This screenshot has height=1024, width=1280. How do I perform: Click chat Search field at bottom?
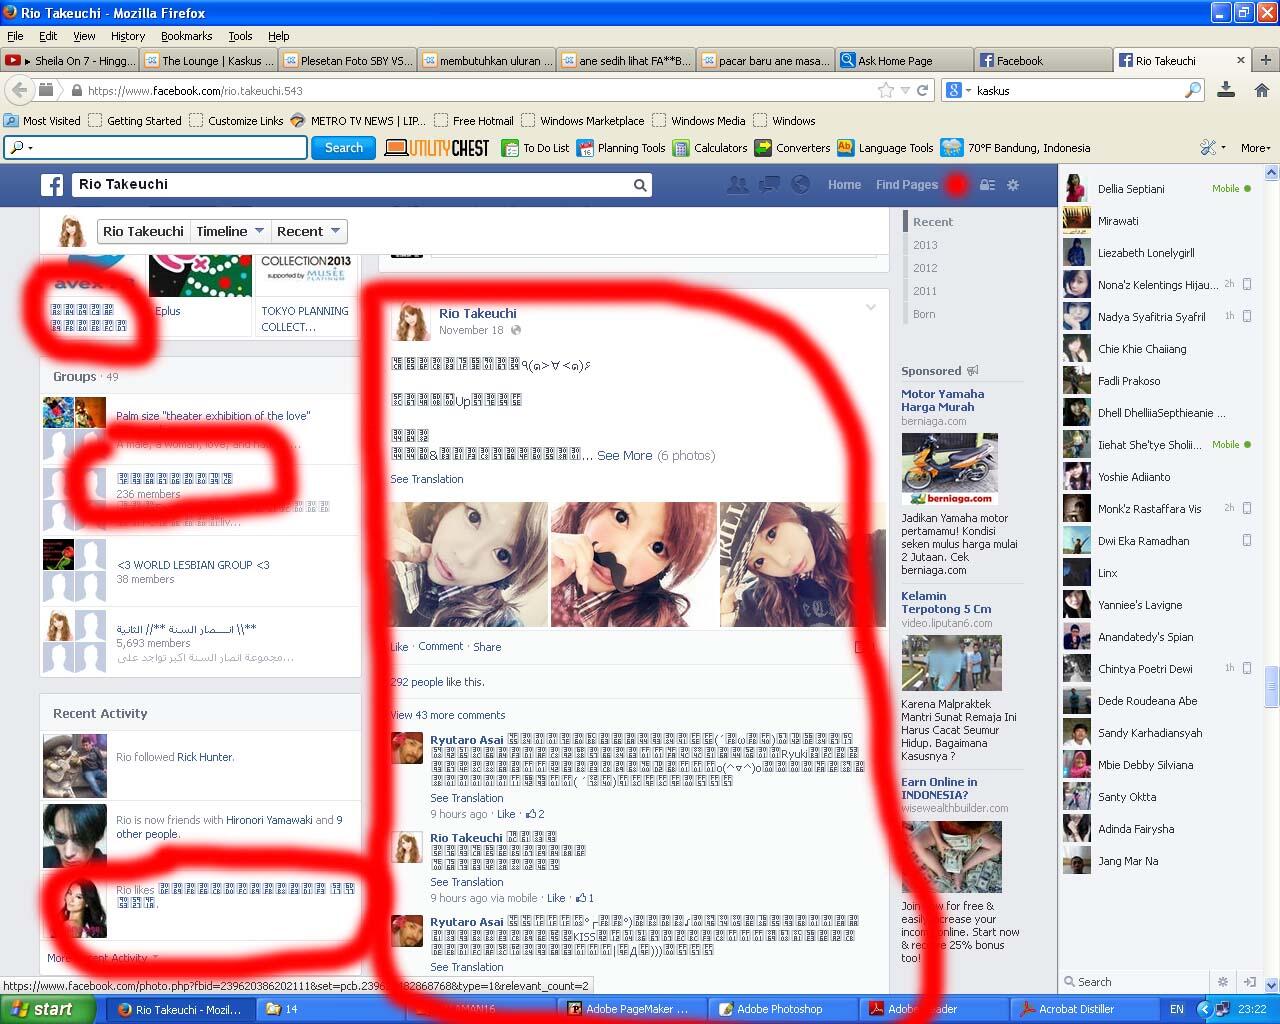pos(1135,982)
